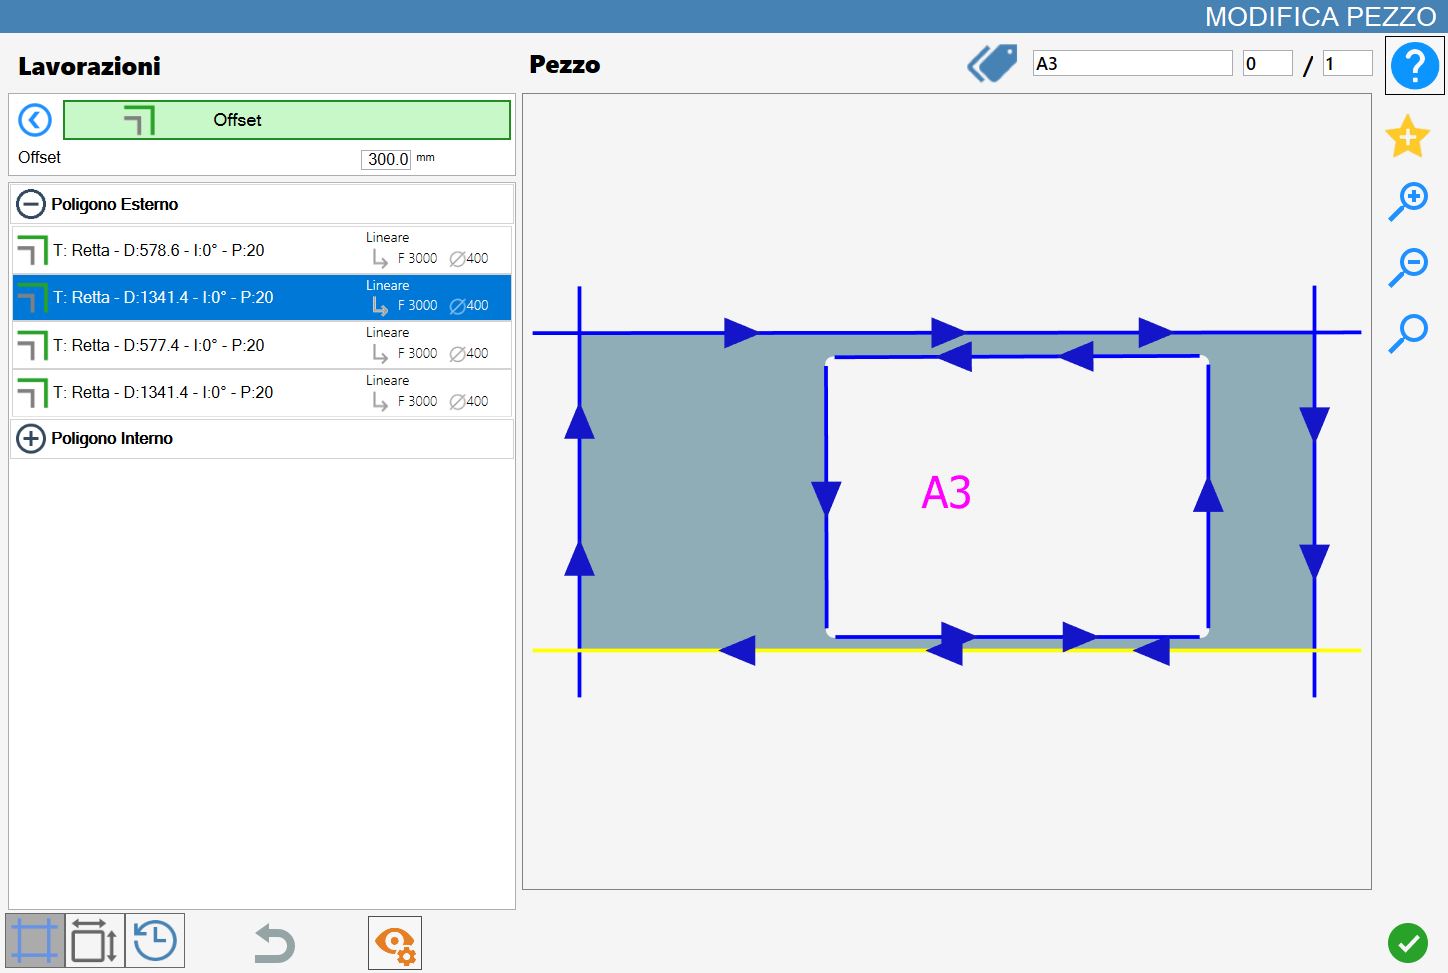Click the blue tag label icon
The height and width of the screenshot is (973, 1448).
coord(992,63)
